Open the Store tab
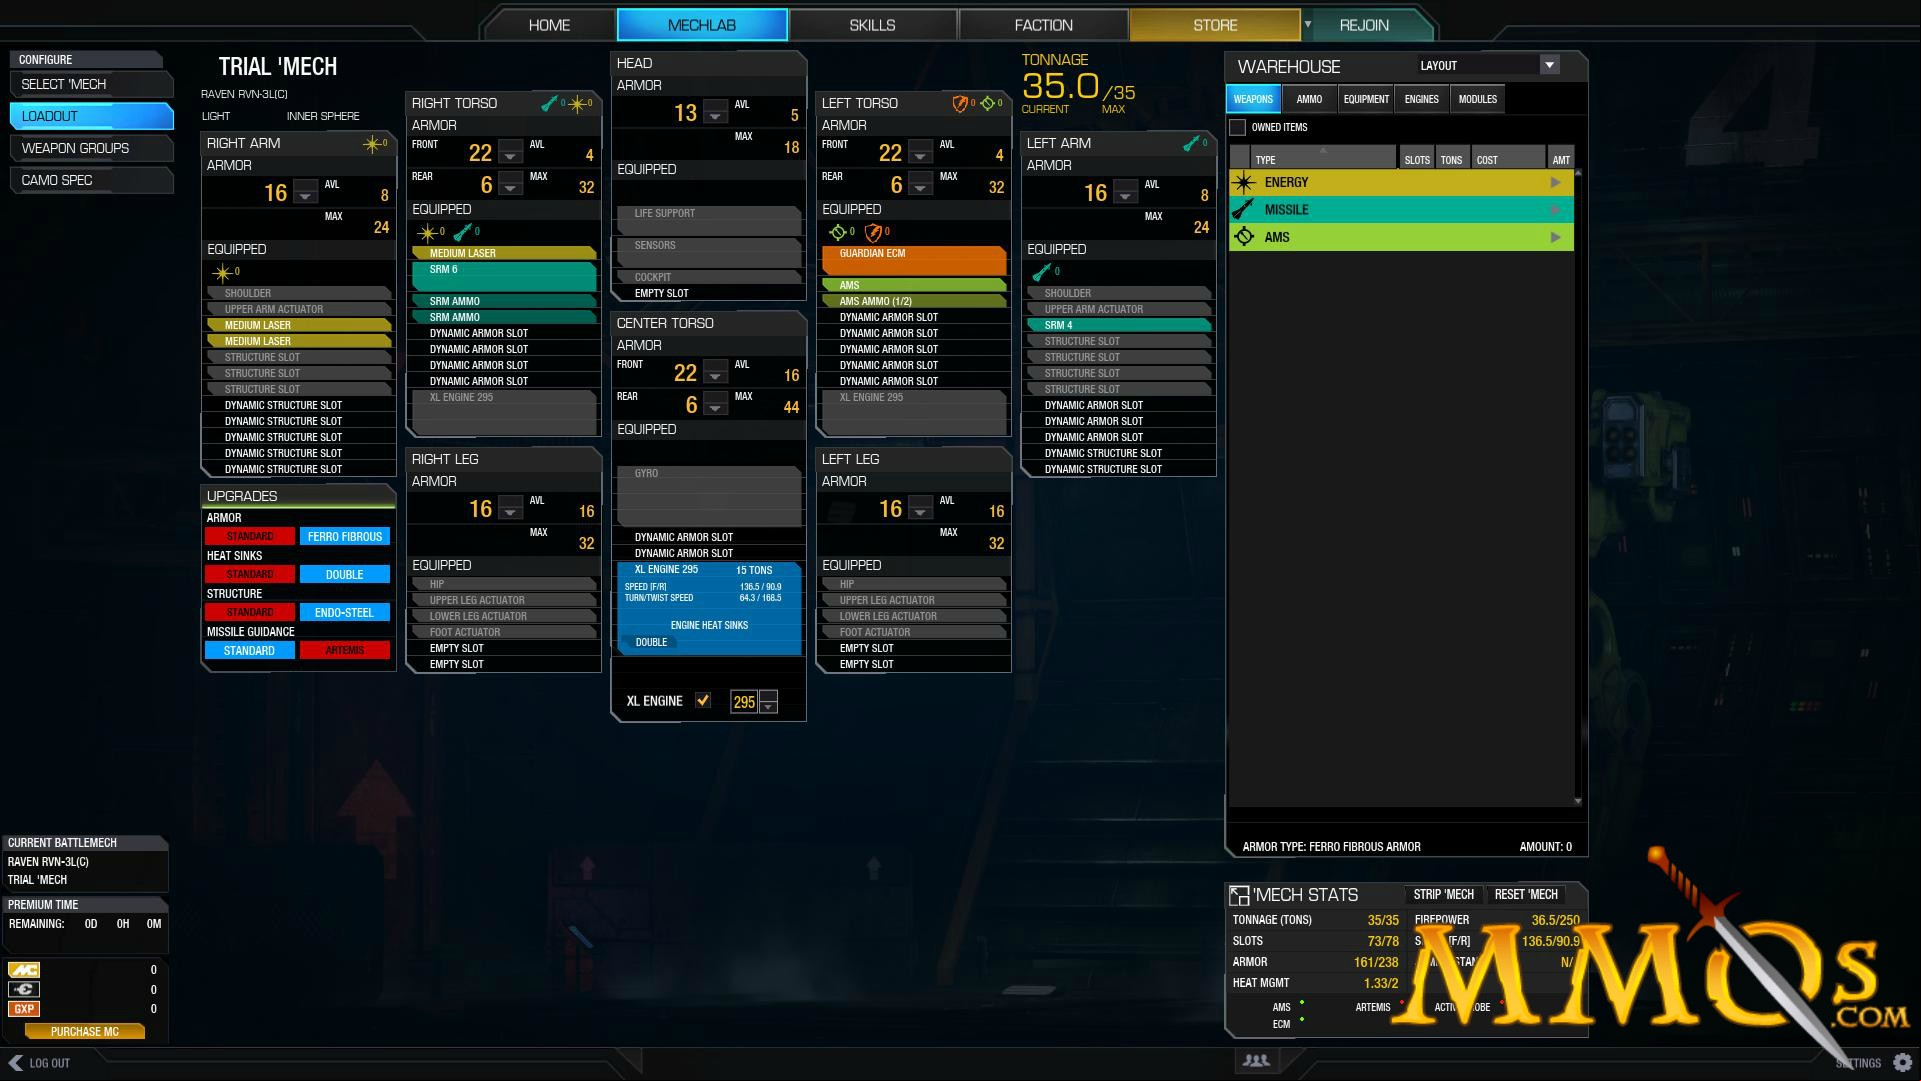The height and width of the screenshot is (1081, 1921). 1215,25
